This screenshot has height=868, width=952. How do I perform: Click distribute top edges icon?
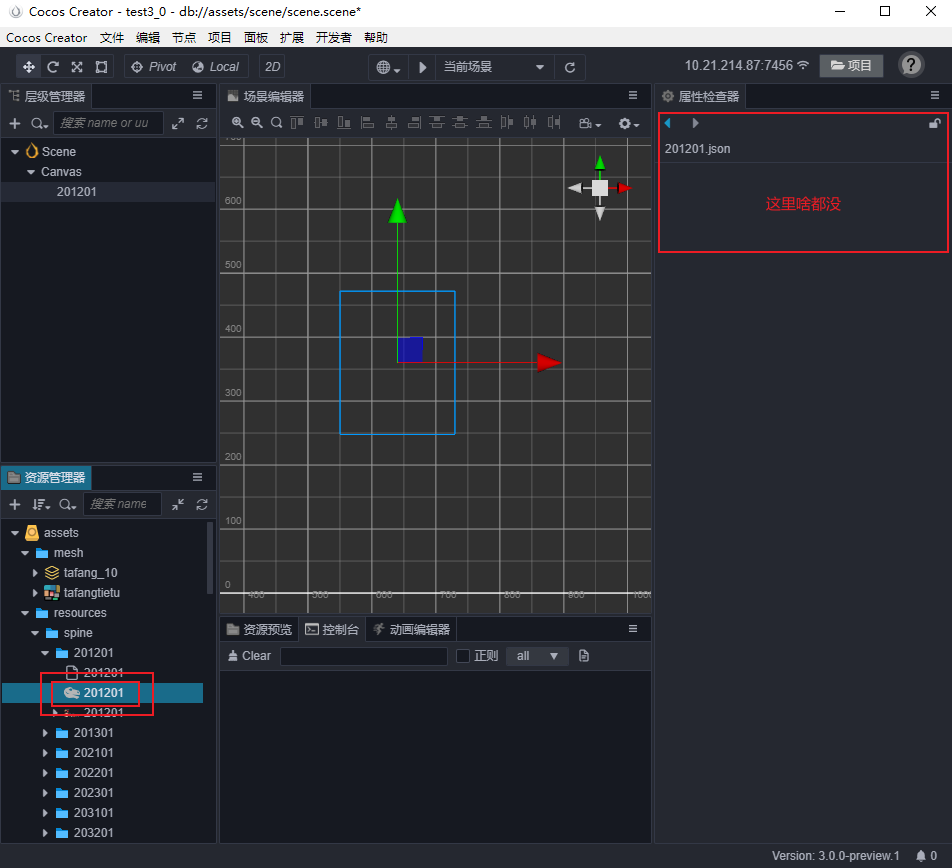point(437,123)
